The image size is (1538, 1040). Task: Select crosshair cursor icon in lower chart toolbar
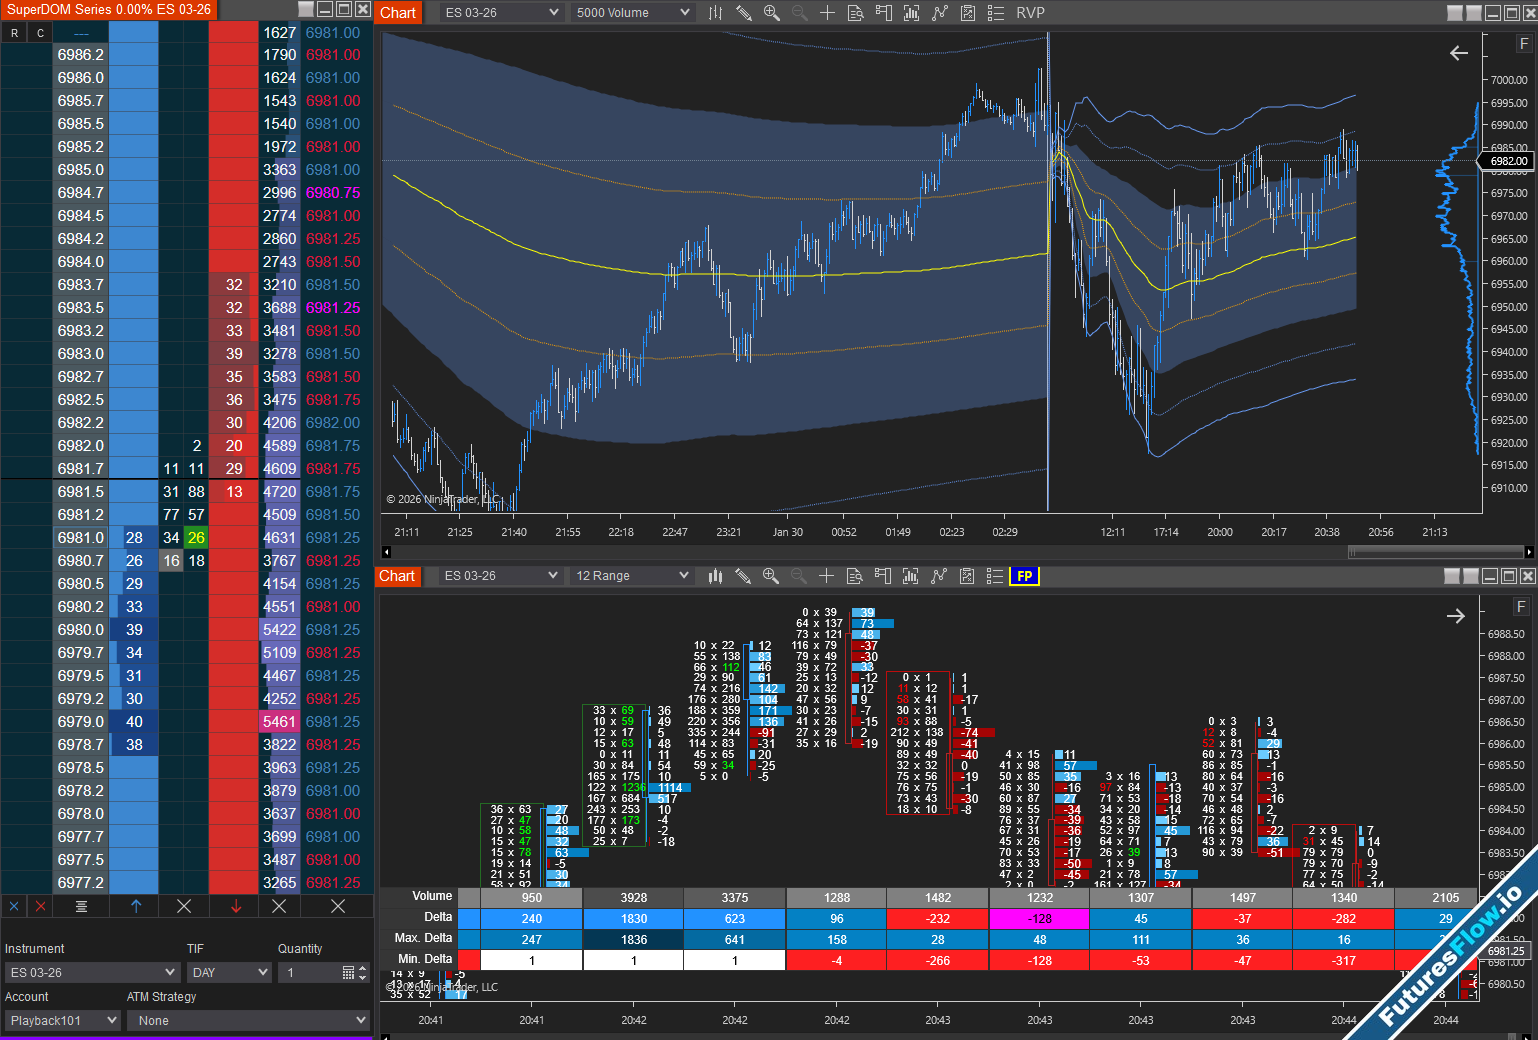pyautogui.click(x=826, y=576)
